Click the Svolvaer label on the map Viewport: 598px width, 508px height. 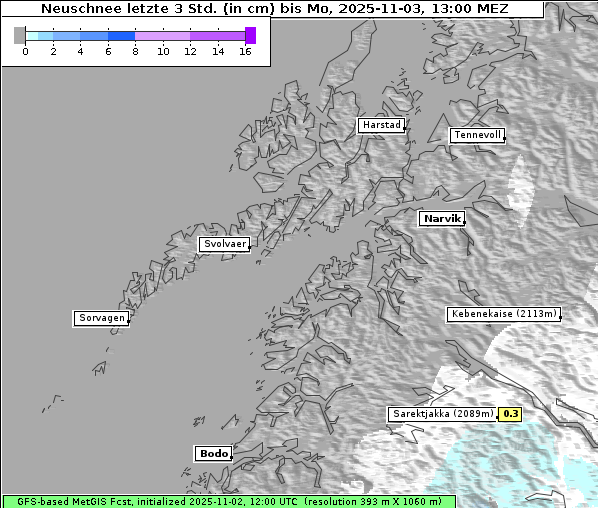tap(225, 244)
